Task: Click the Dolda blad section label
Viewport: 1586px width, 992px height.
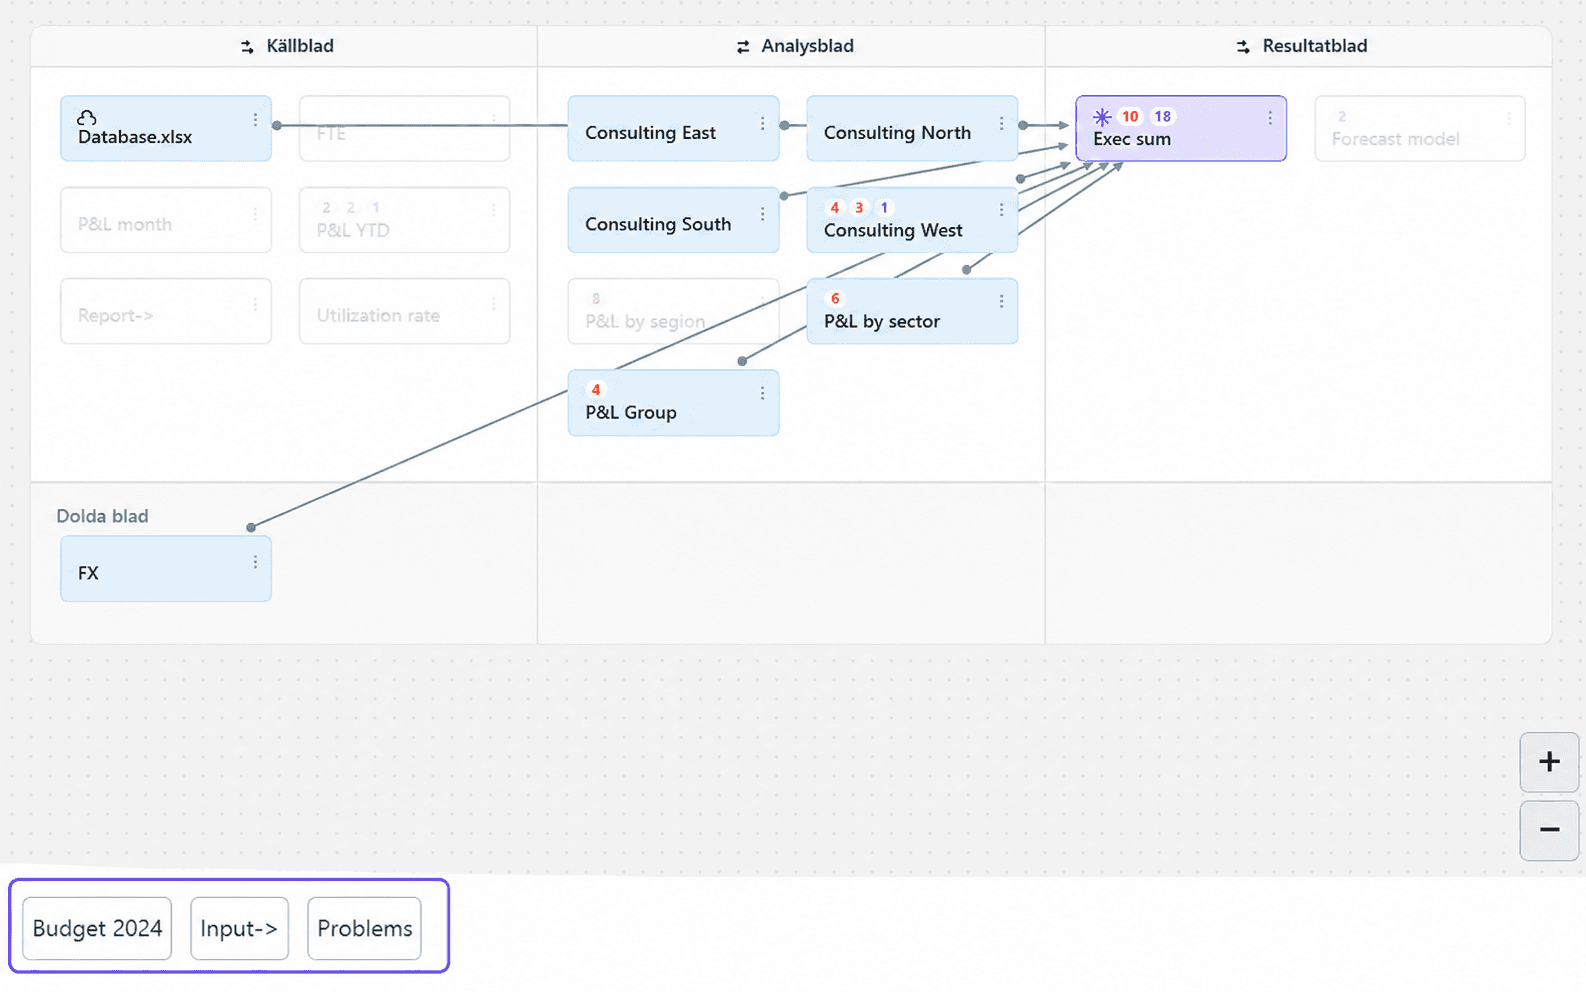Action: point(102,516)
